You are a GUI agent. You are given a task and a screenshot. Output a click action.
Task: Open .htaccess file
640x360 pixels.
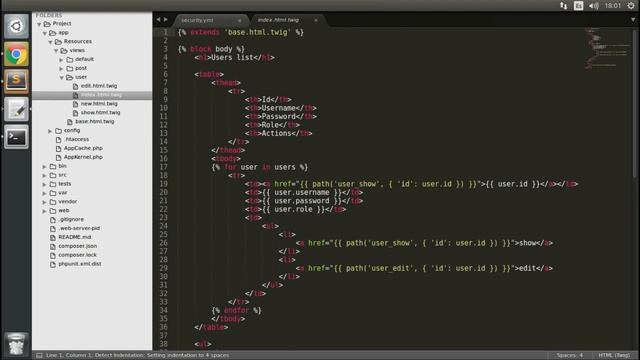(76, 139)
